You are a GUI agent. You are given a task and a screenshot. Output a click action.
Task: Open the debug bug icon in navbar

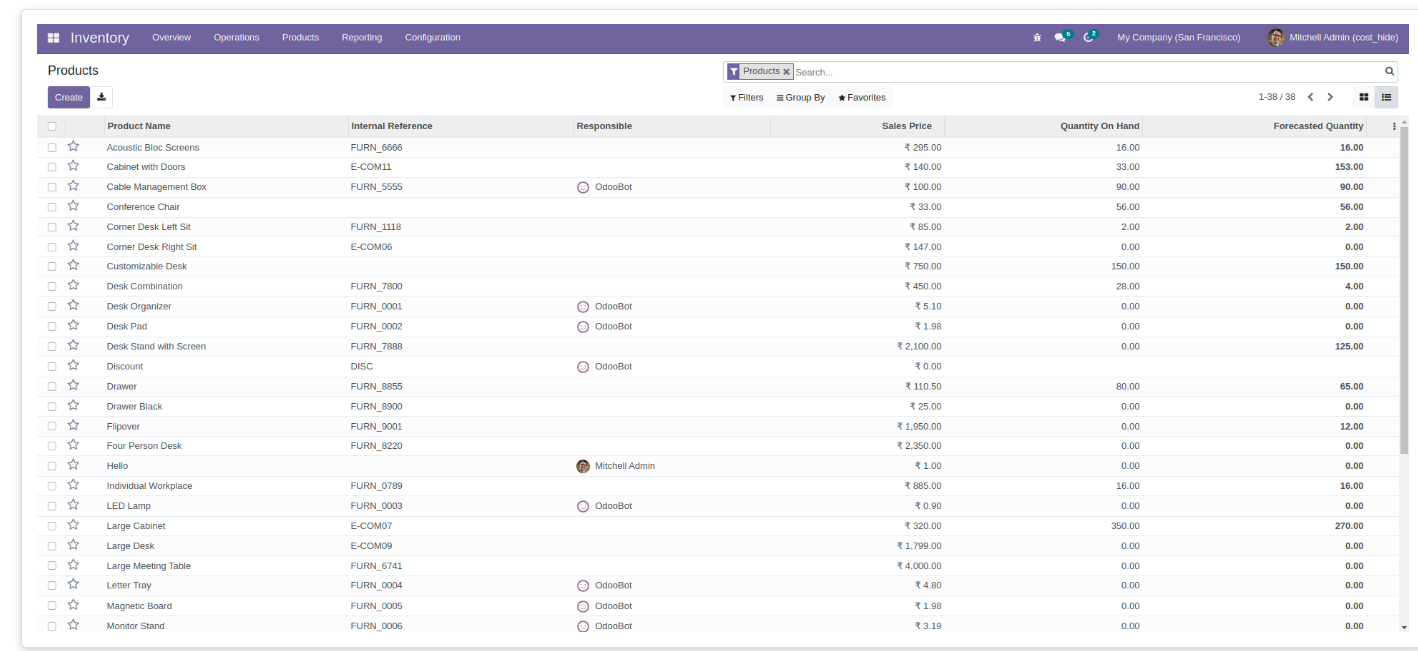[x=1037, y=38]
